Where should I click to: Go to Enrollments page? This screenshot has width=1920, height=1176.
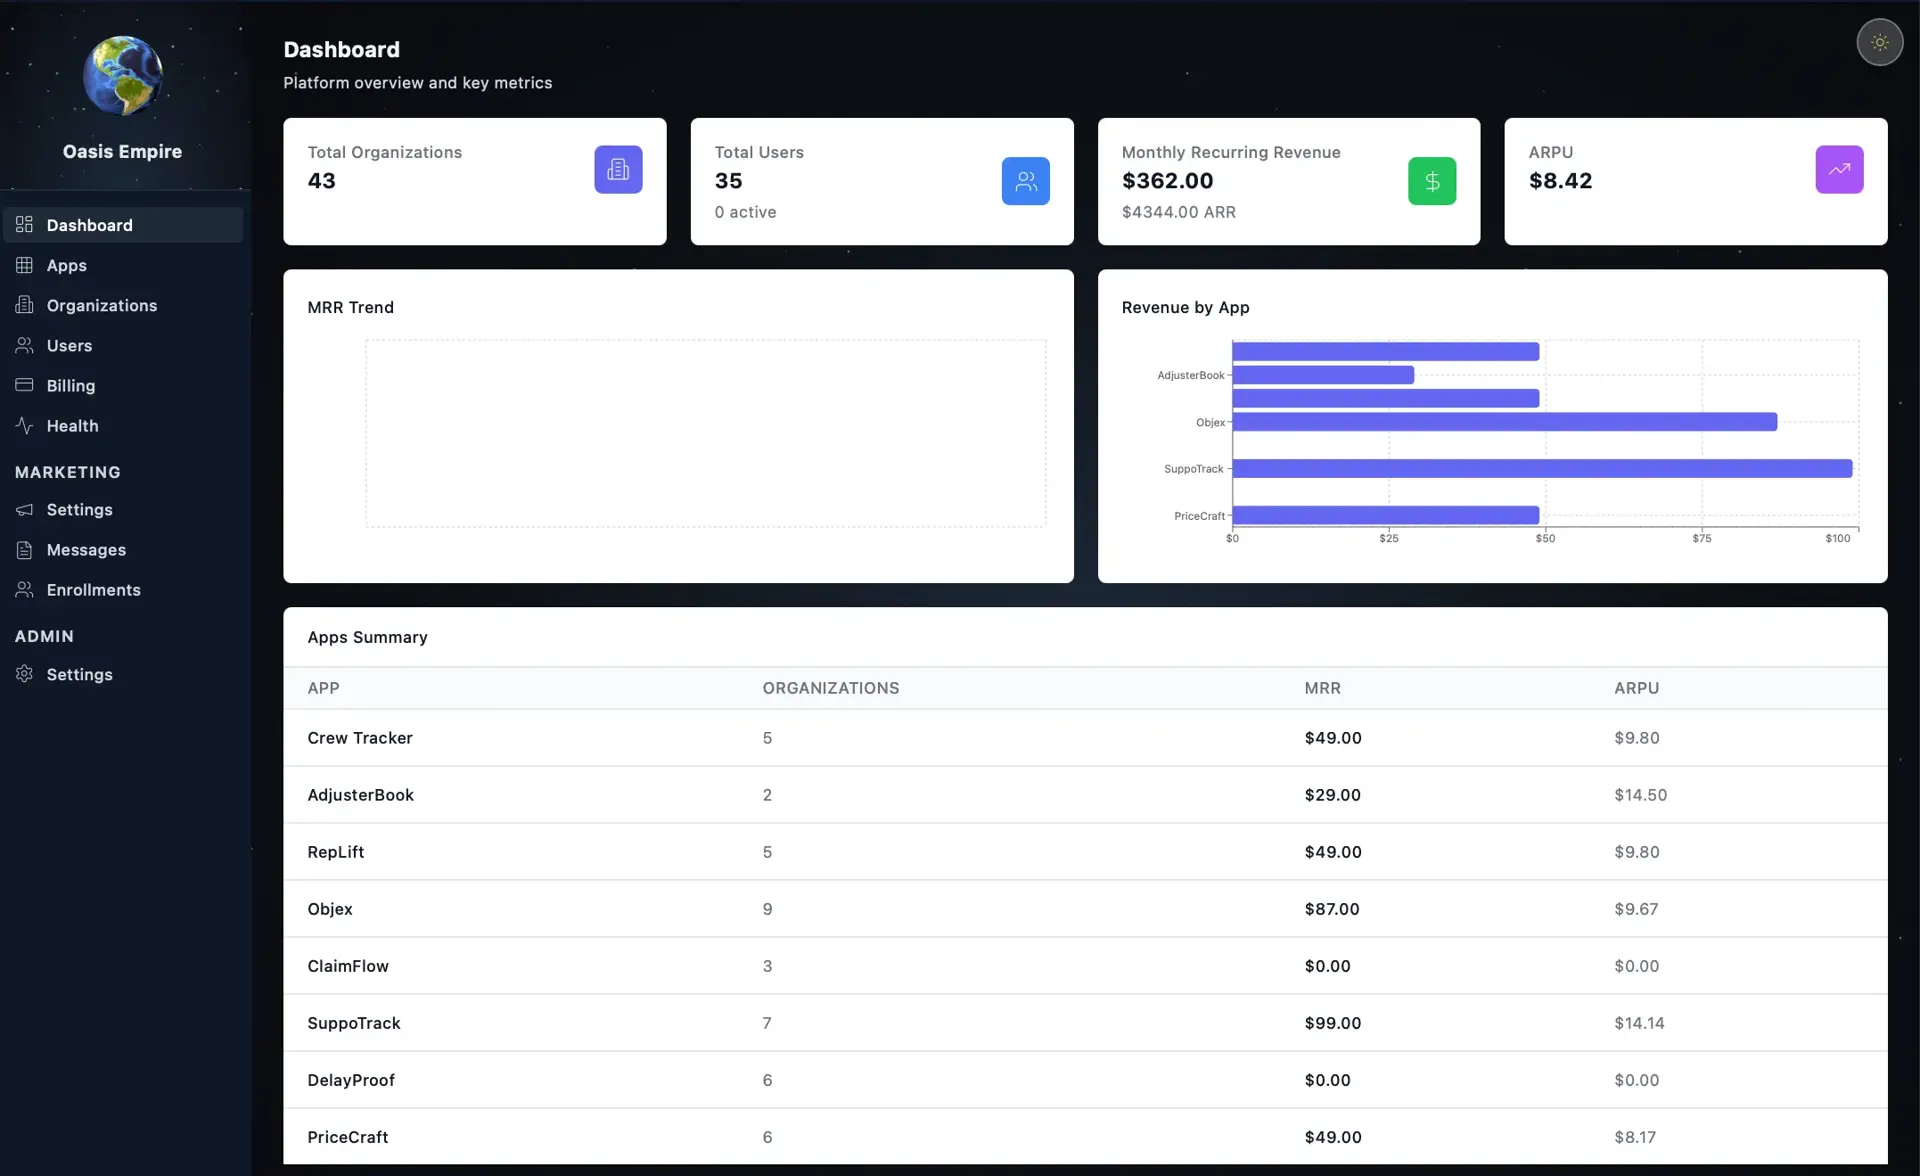(x=123, y=590)
